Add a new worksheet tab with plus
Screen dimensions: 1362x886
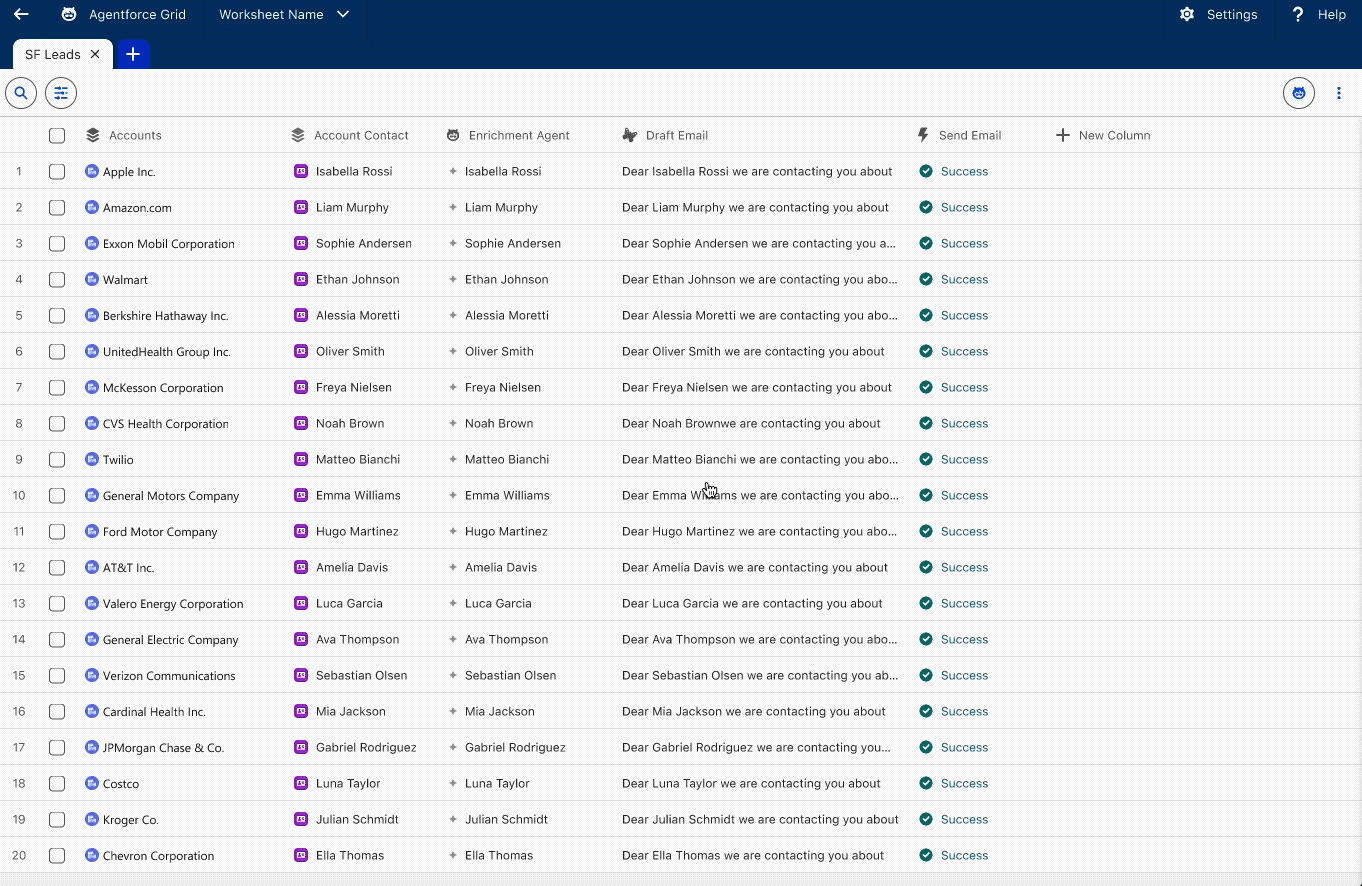click(x=133, y=54)
